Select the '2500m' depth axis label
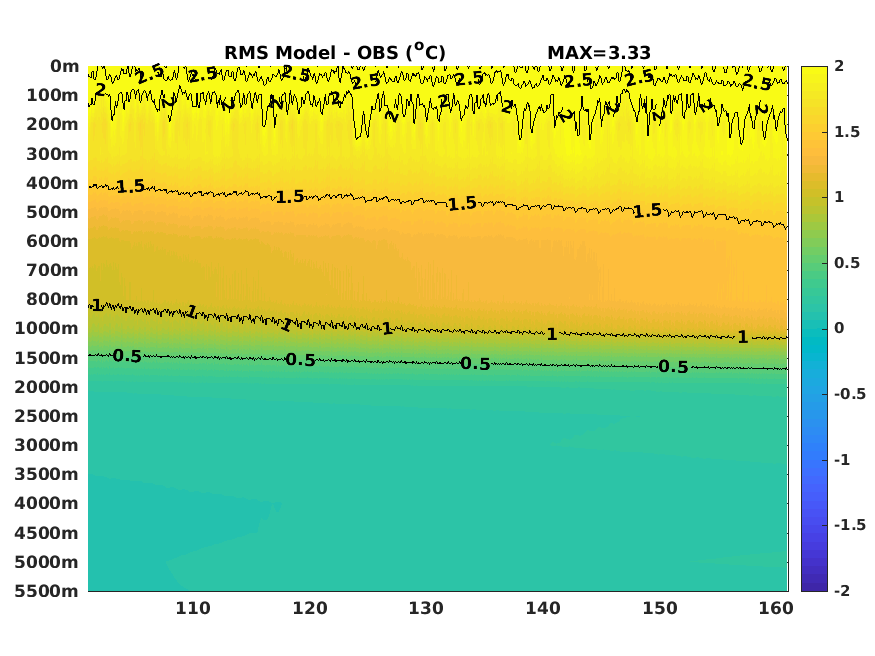 click(x=47, y=416)
